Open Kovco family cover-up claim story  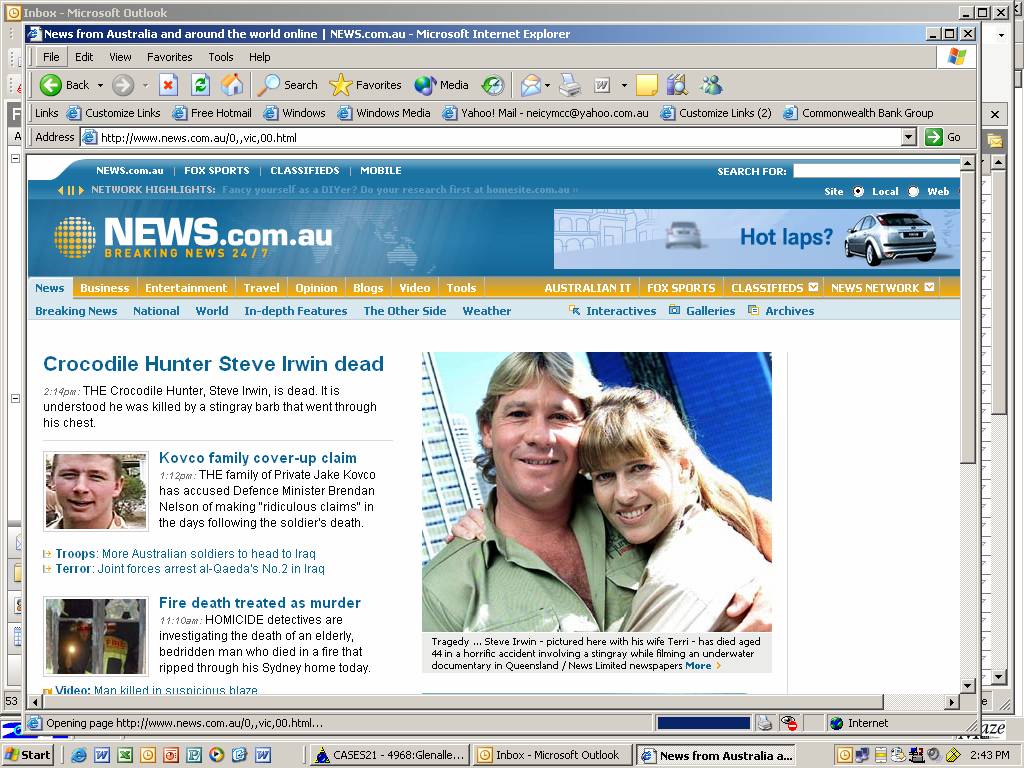258,458
